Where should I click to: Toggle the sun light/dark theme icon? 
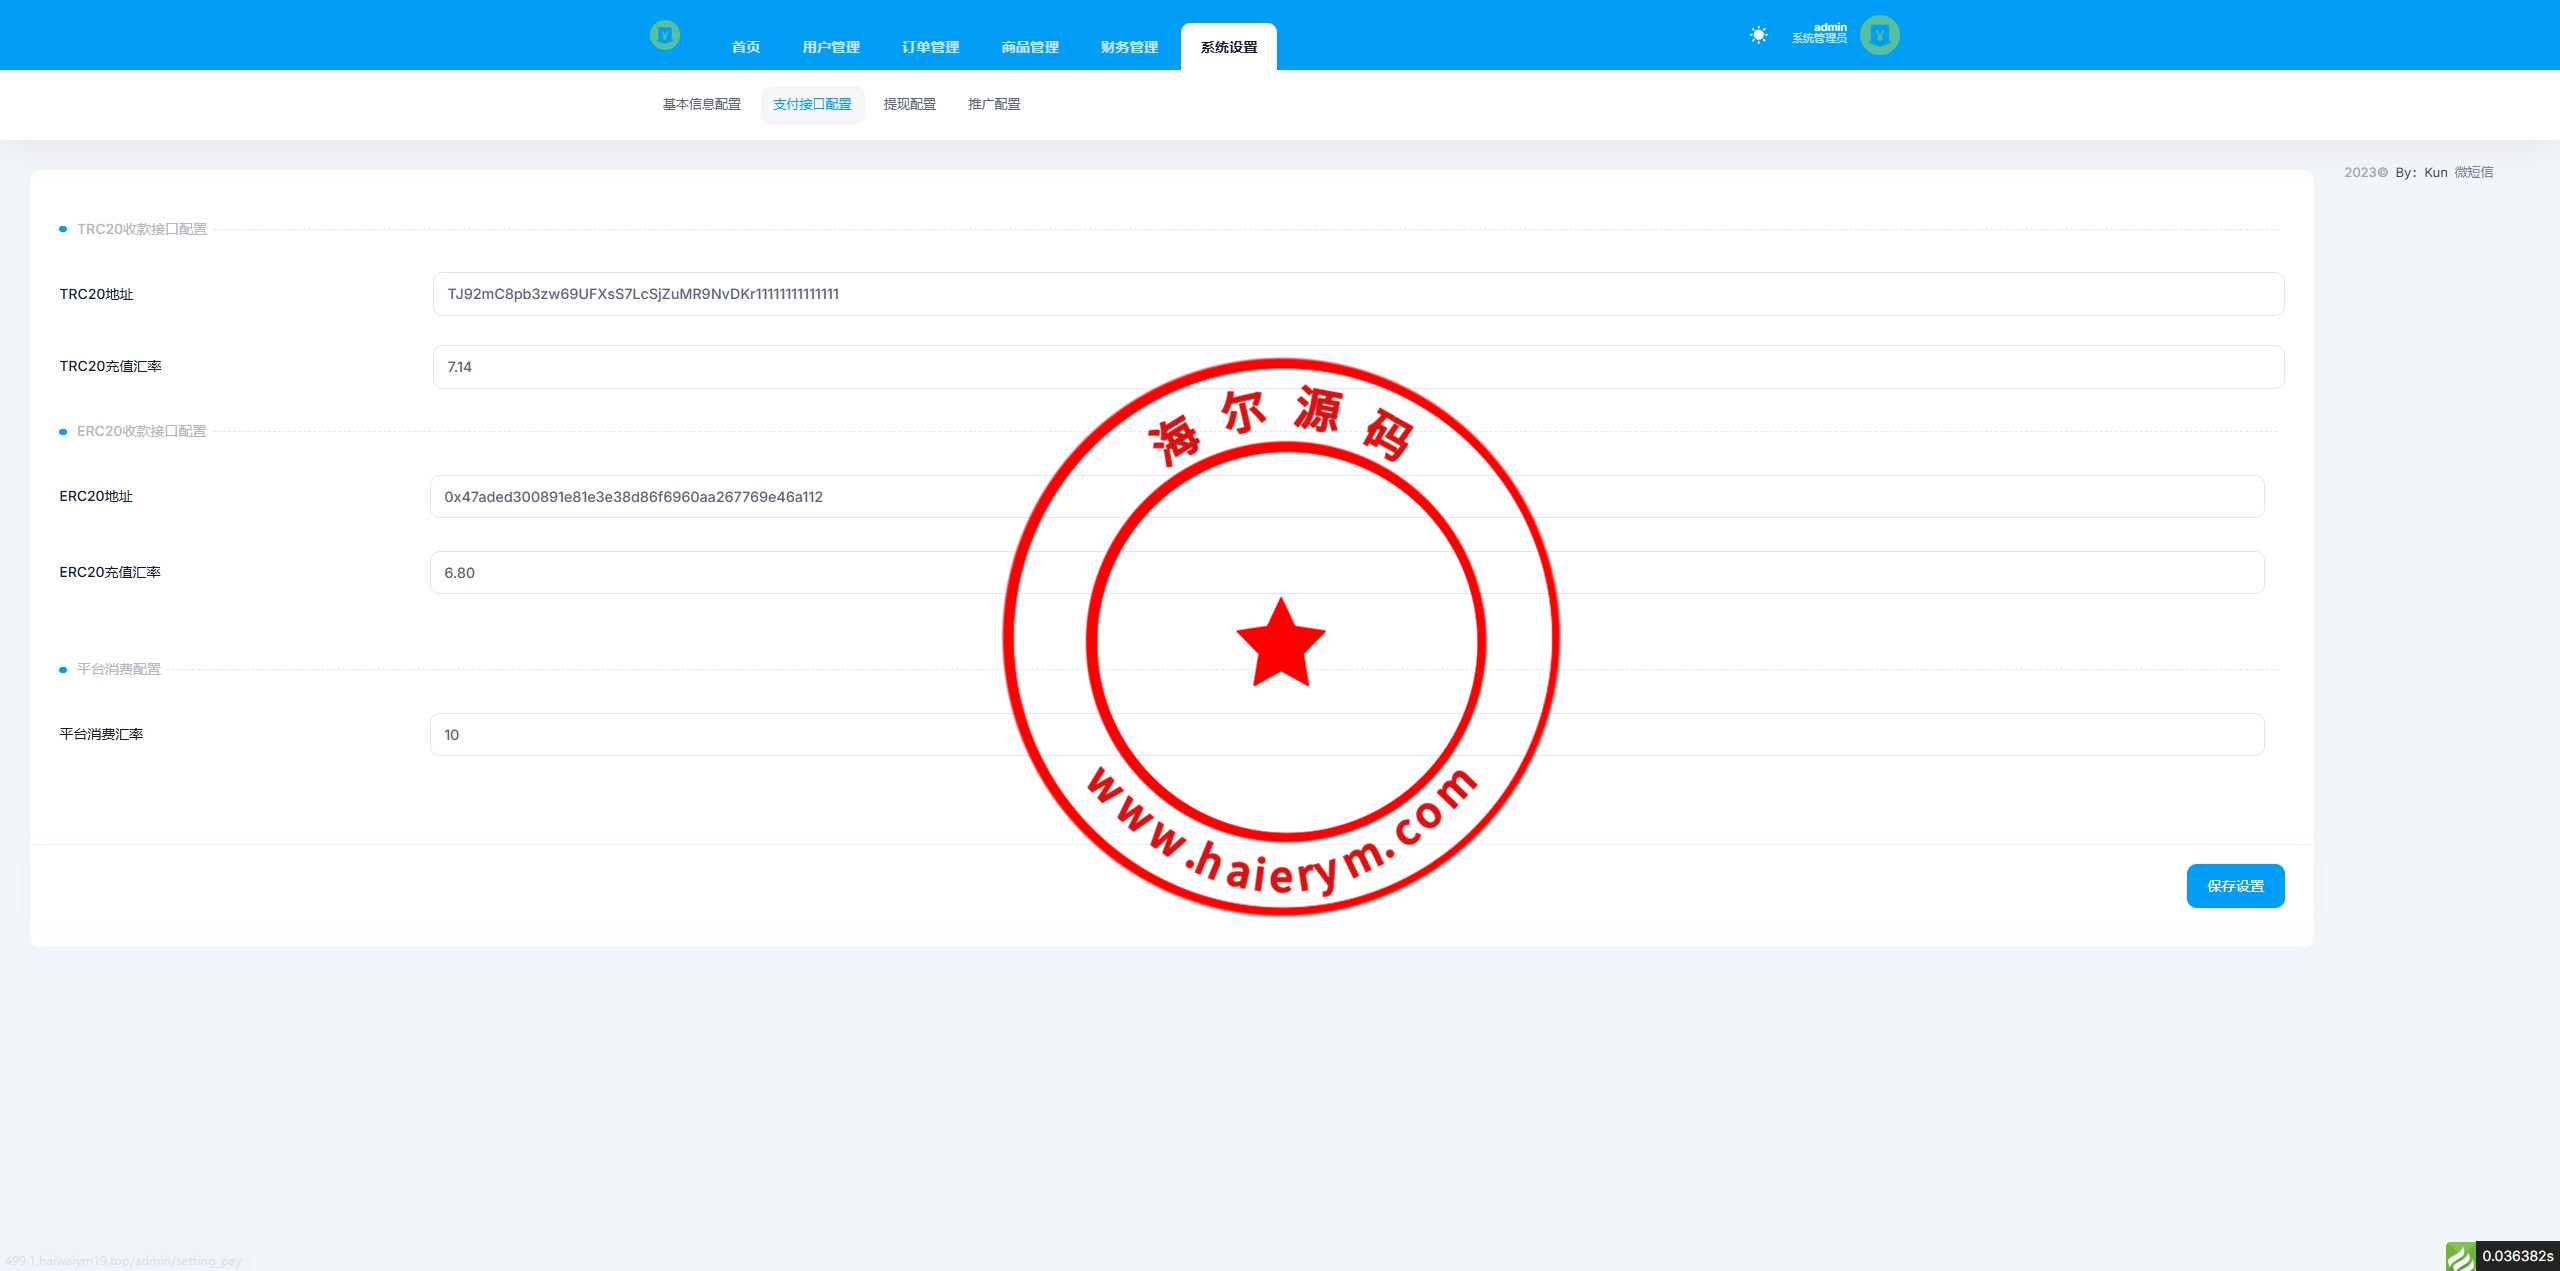(x=1758, y=35)
